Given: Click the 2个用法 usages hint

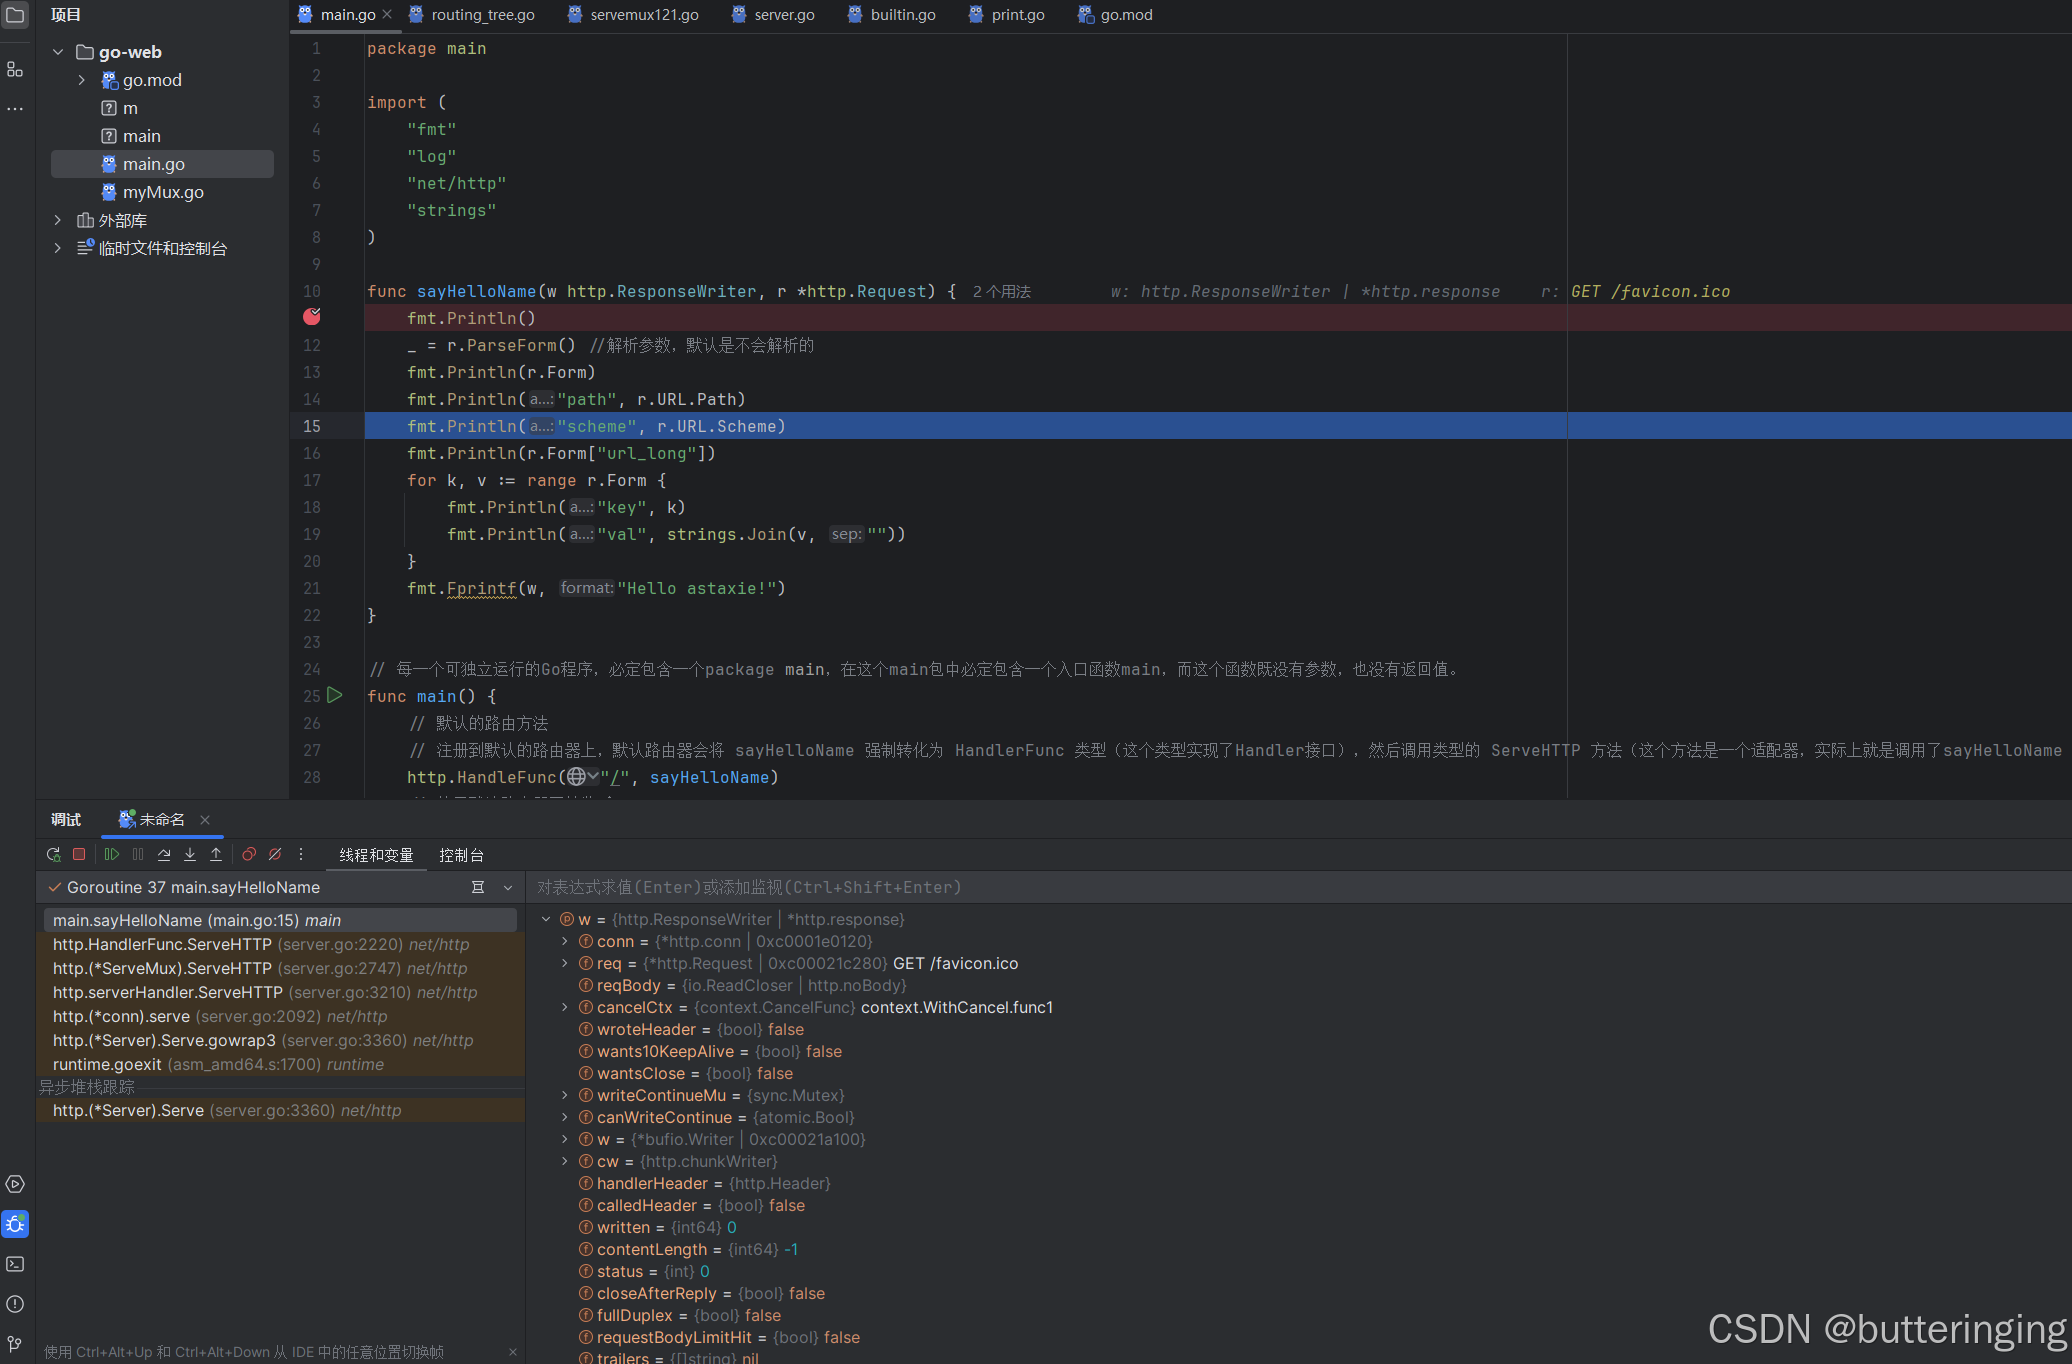Looking at the screenshot, I should 1001,291.
